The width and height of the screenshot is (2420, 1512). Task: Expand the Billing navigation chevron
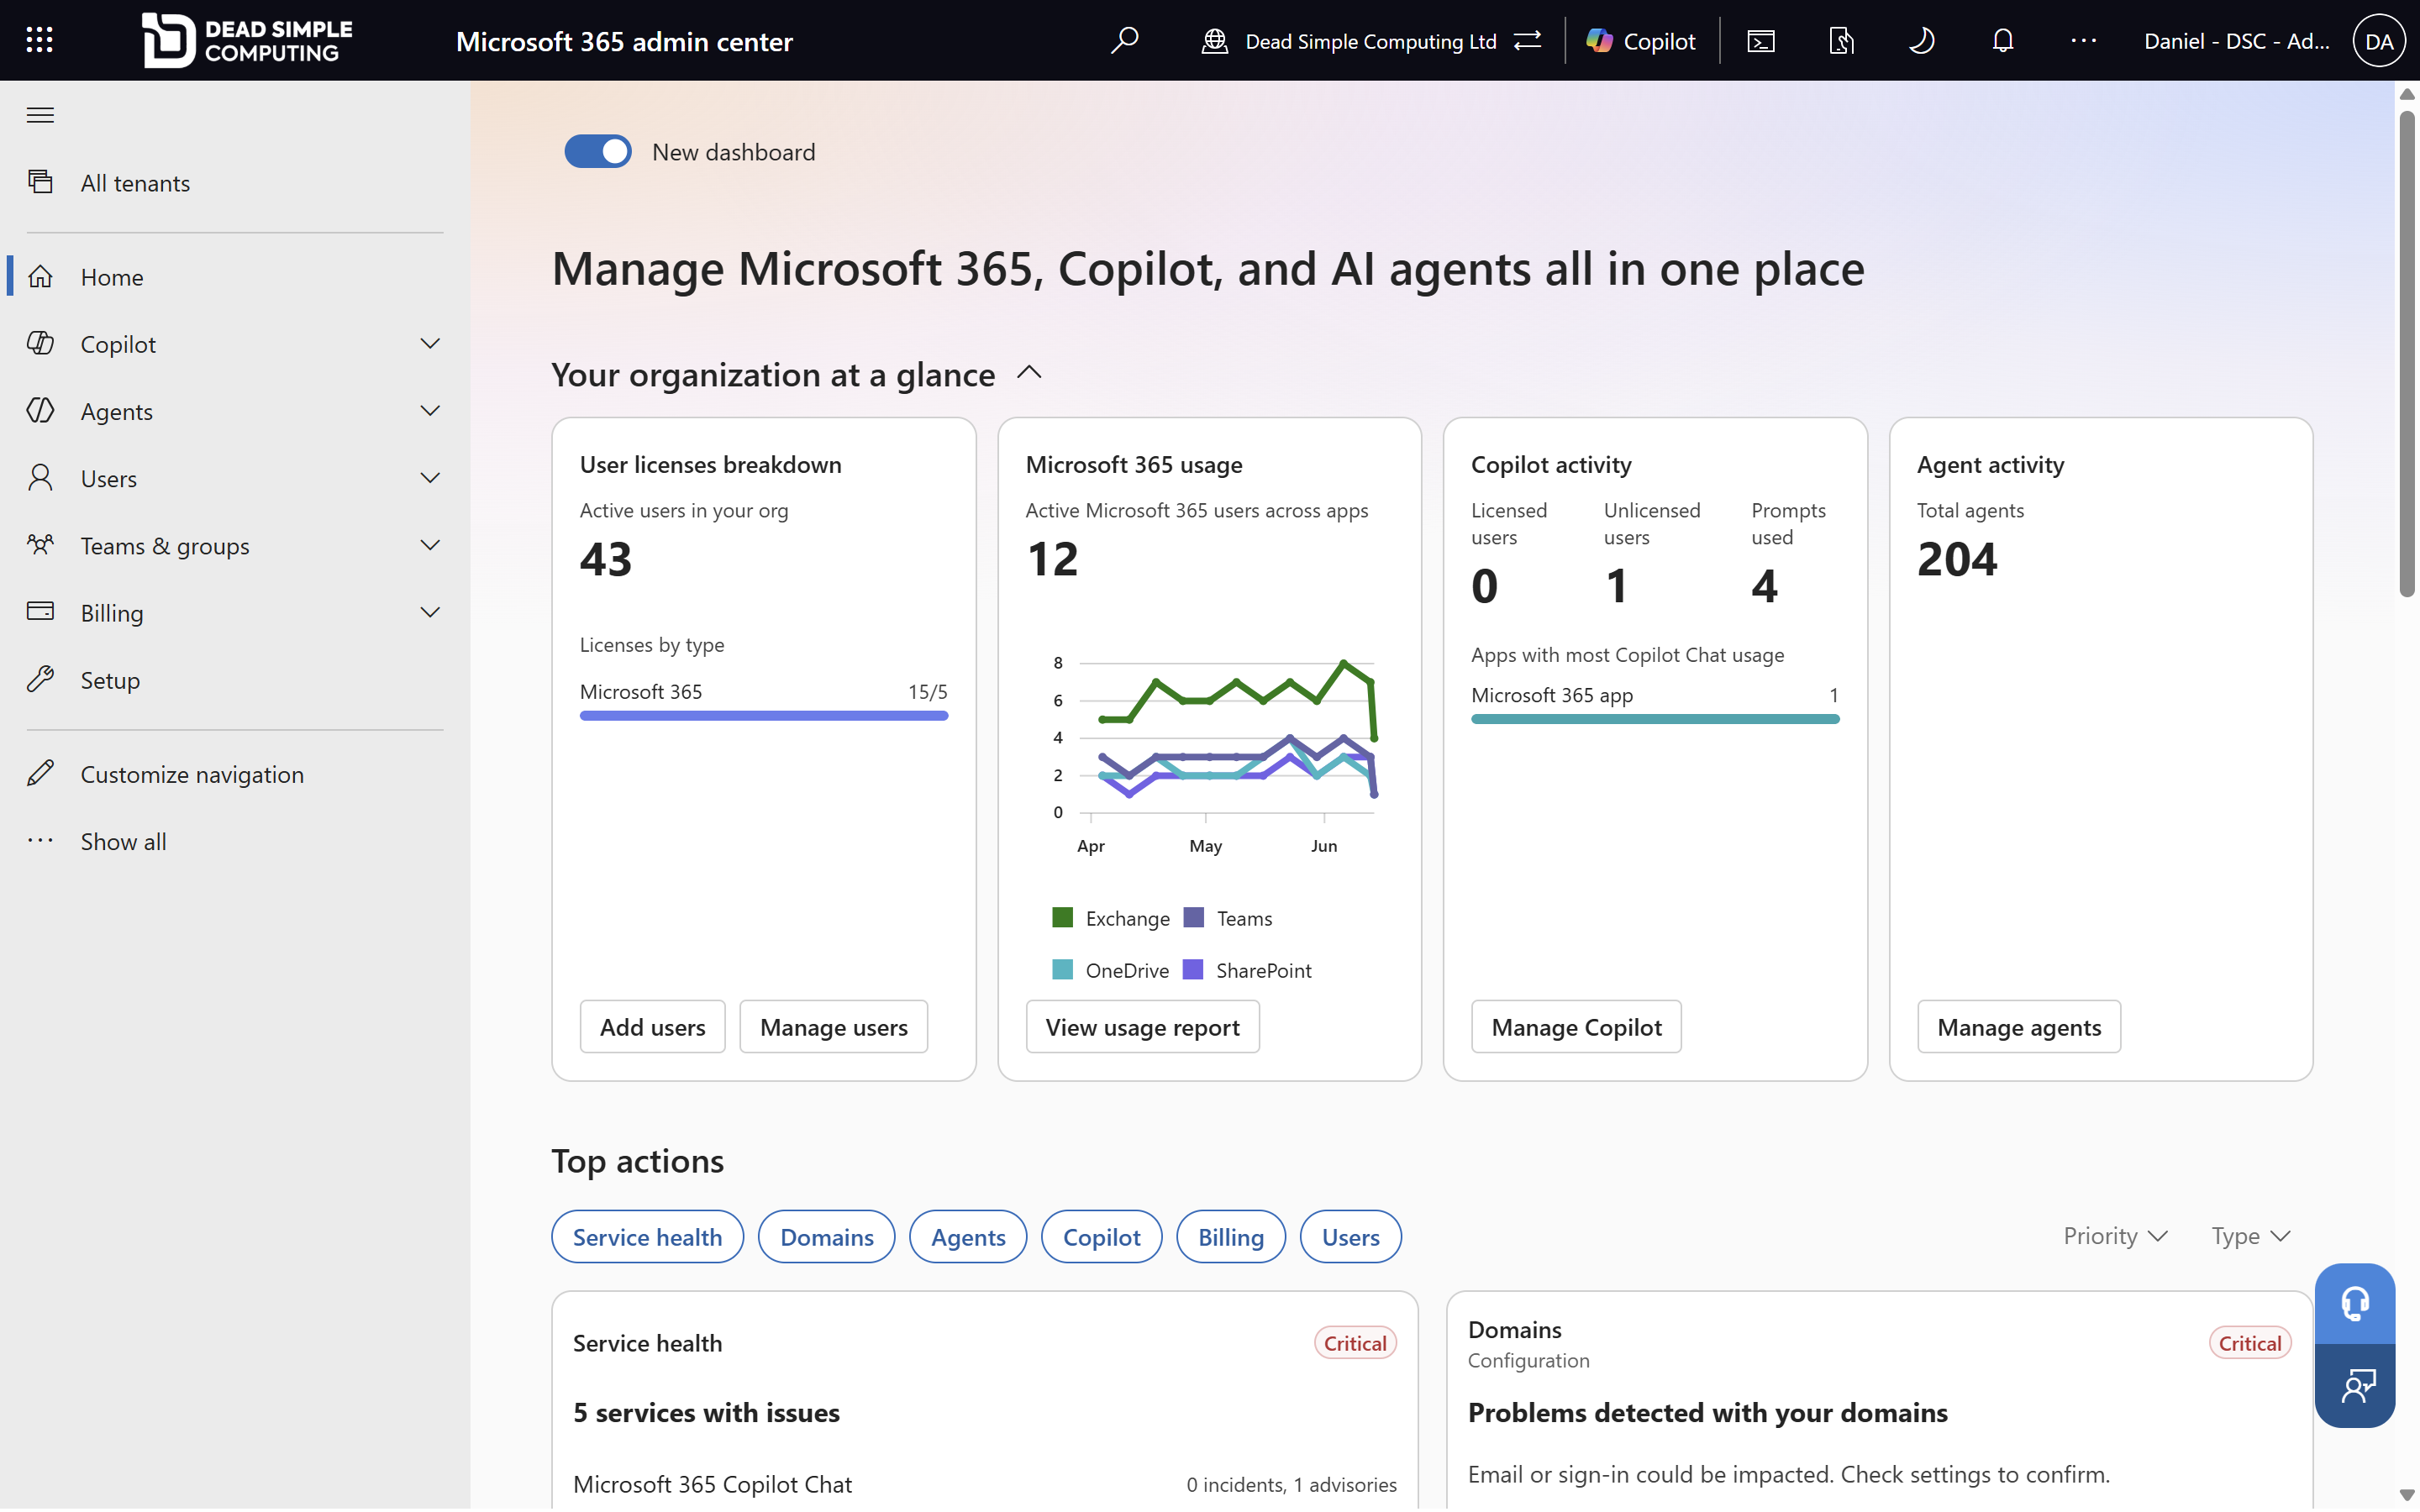tap(430, 612)
